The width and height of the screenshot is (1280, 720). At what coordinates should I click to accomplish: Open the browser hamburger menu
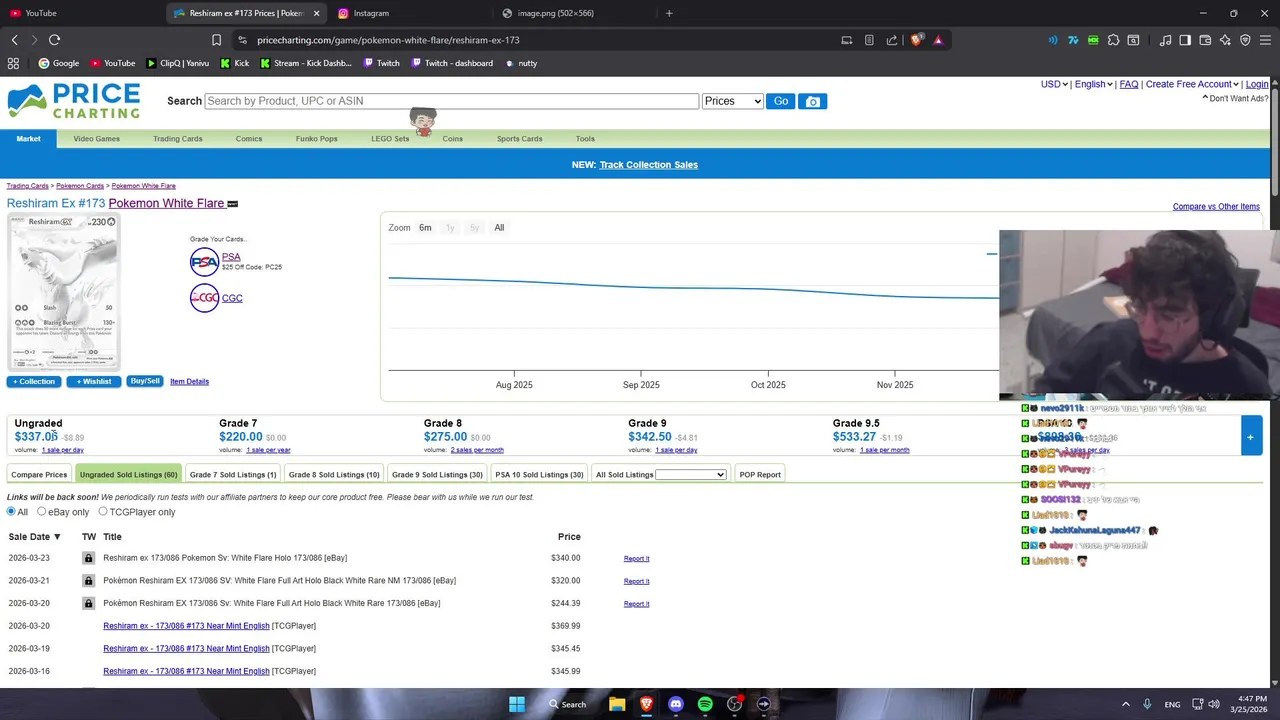pyautogui.click(x=1265, y=40)
